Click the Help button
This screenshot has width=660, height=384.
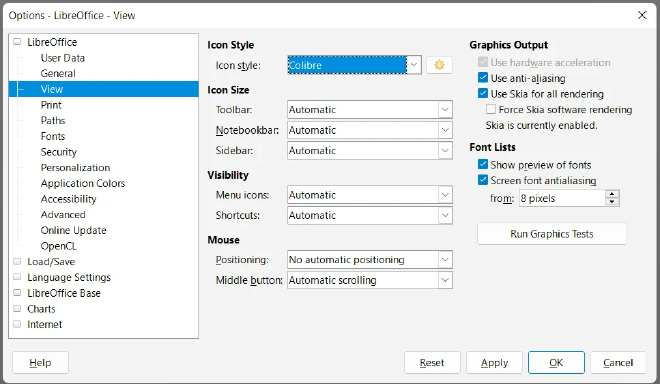pyautogui.click(x=40, y=363)
